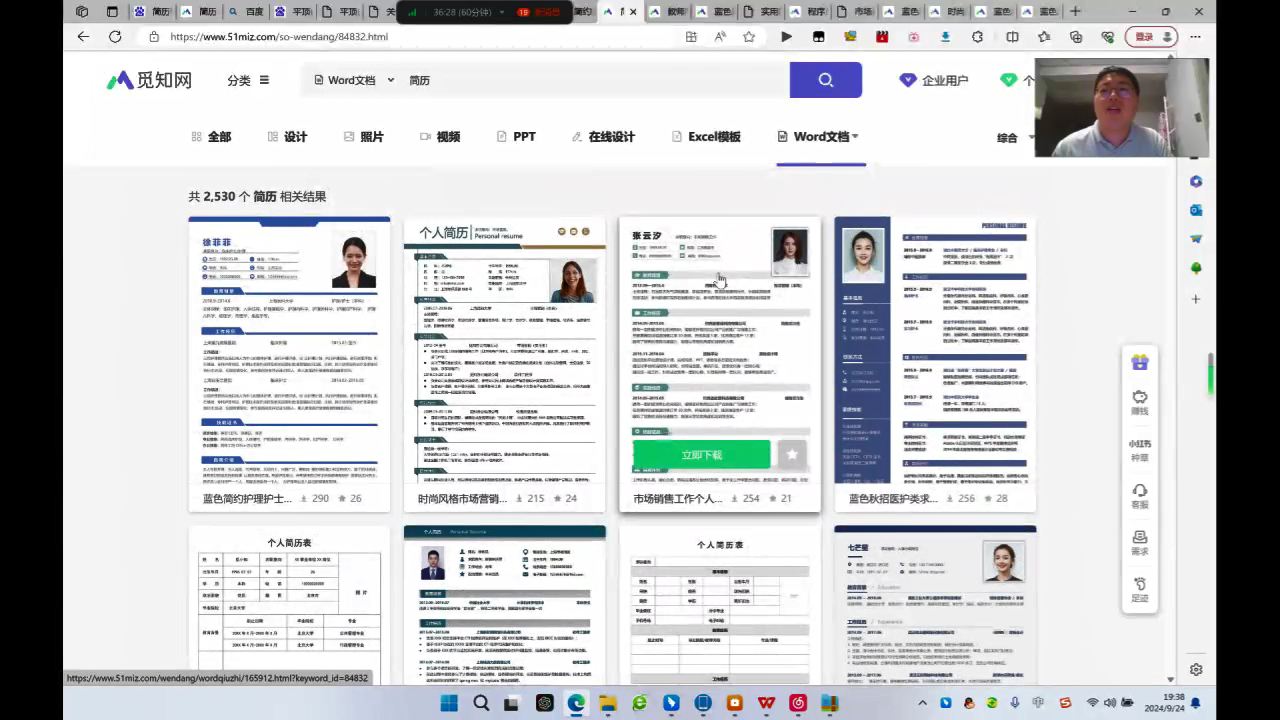The width and height of the screenshot is (1280, 720).
Task: Refresh the page with browser reload icon
Action: 115,37
